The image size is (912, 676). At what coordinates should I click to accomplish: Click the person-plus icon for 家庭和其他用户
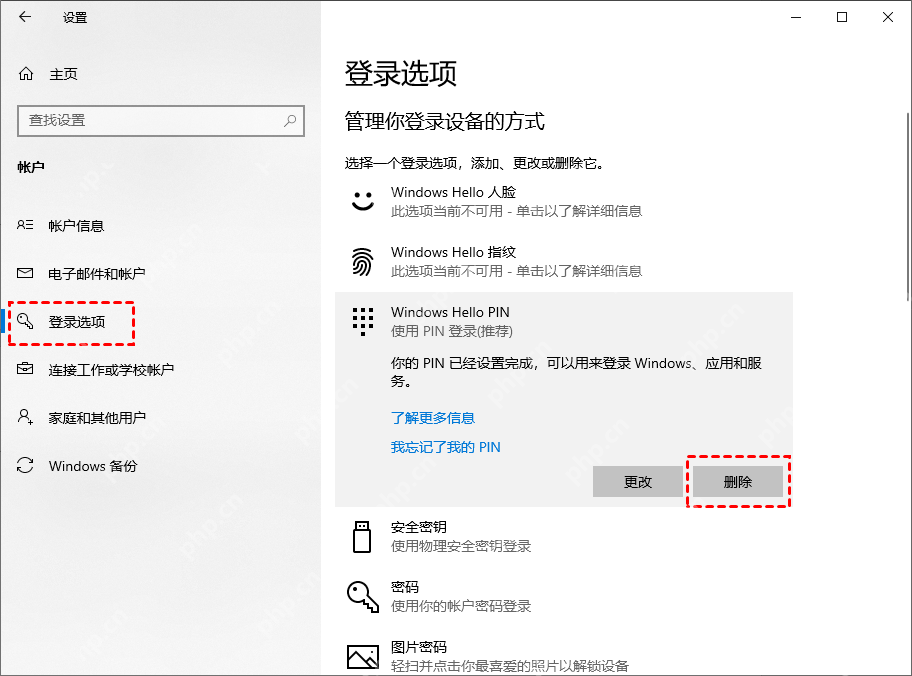[25, 417]
